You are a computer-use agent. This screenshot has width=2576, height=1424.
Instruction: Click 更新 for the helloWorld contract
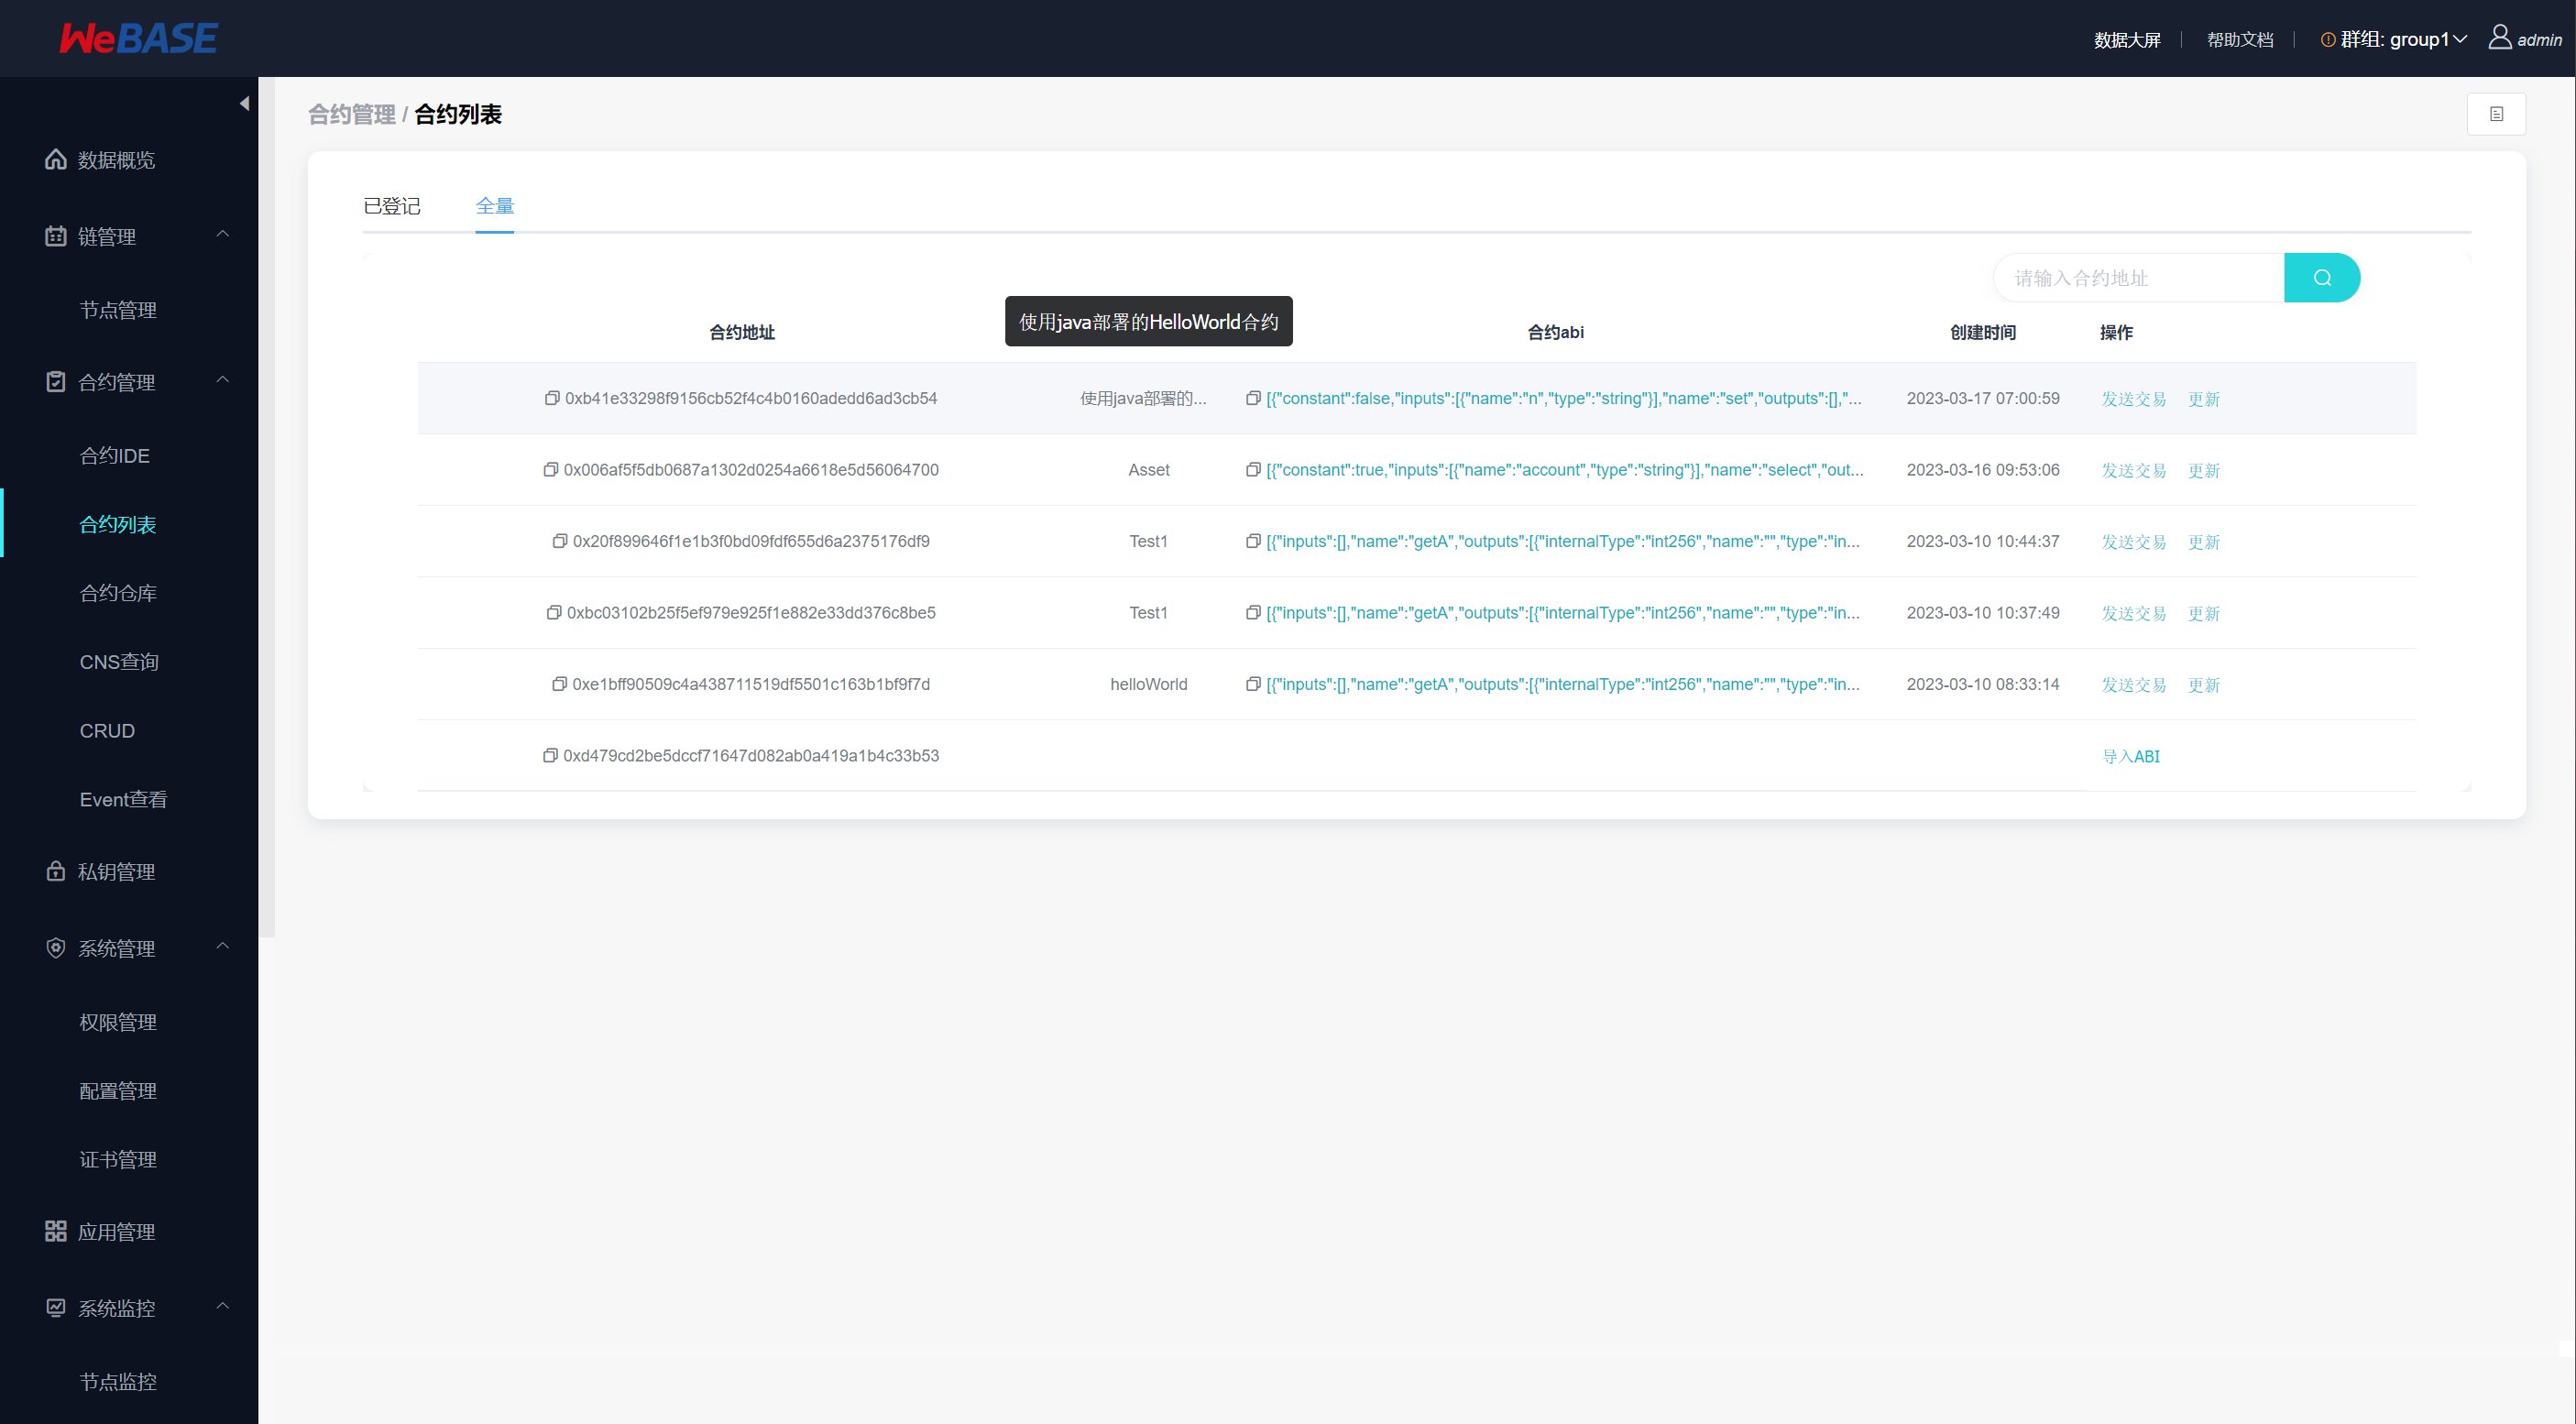pos(2203,685)
